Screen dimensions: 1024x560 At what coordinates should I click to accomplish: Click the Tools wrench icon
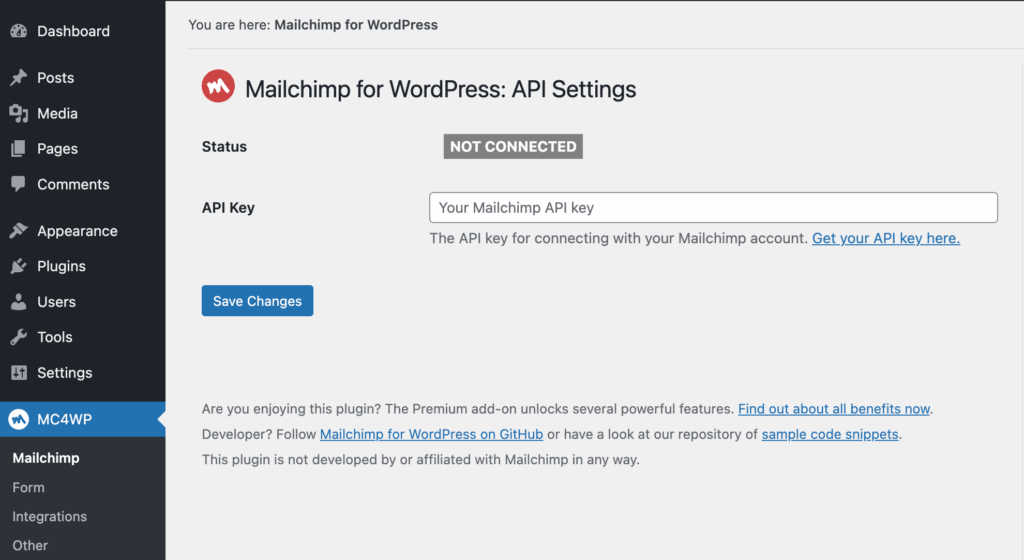click(19, 337)
